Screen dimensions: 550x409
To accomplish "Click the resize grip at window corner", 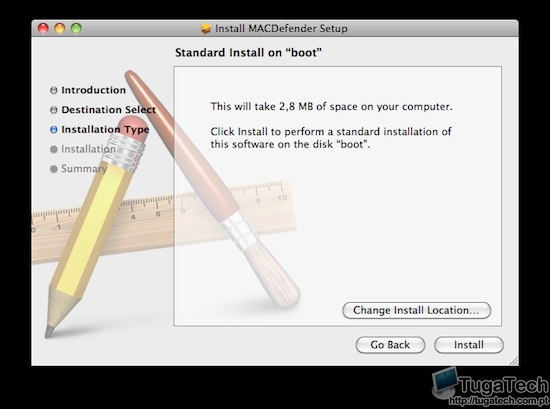I will [x=514, y=361].
